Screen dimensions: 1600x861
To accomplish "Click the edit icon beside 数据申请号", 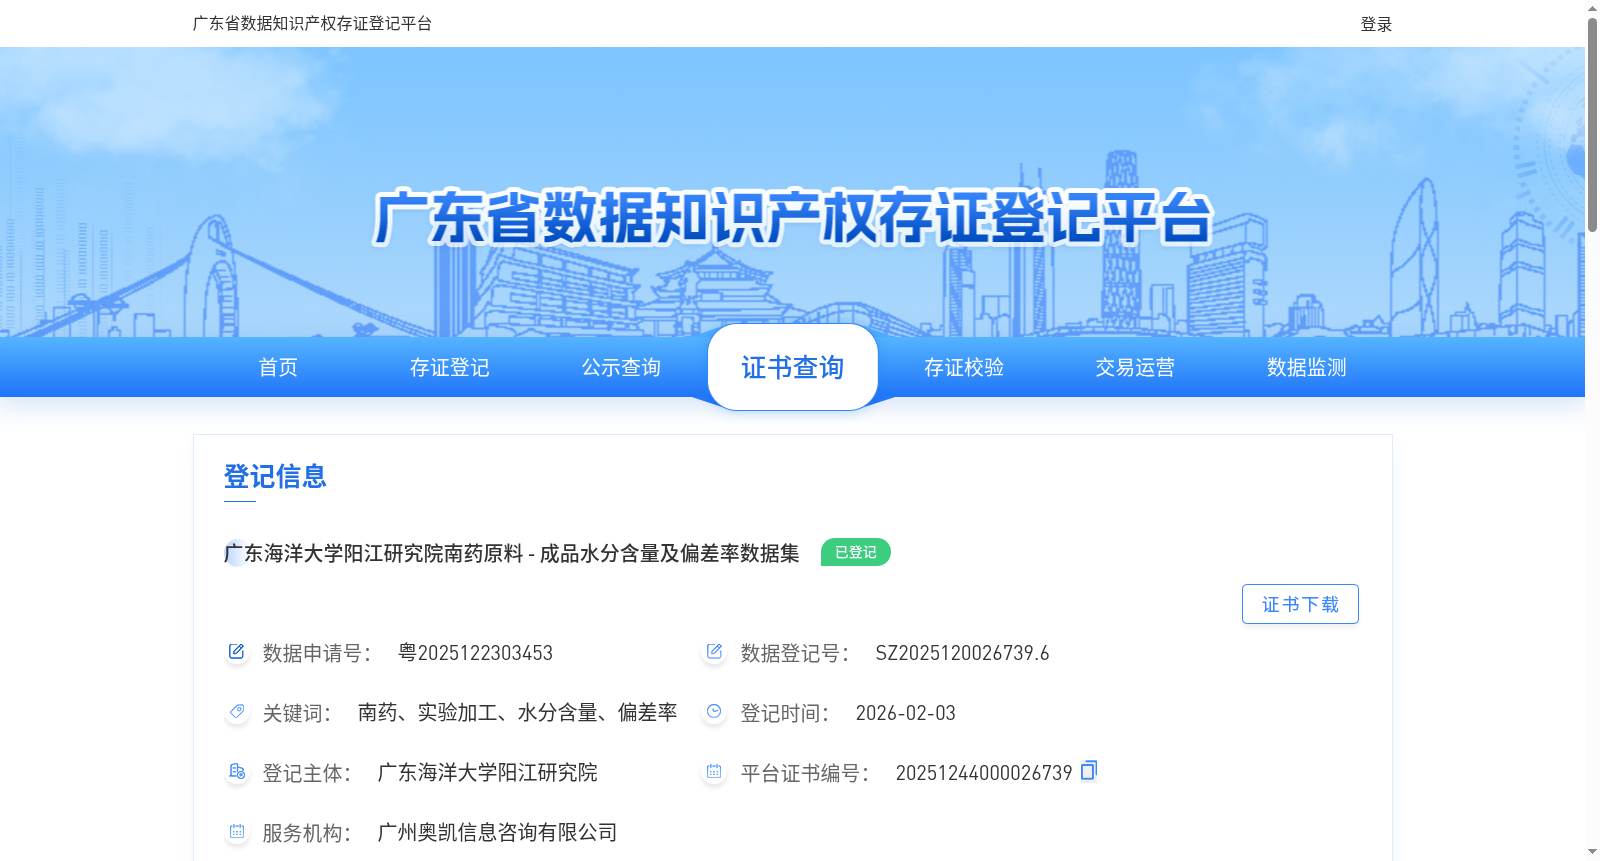I will pyautogui.click(x=236, y=652).
